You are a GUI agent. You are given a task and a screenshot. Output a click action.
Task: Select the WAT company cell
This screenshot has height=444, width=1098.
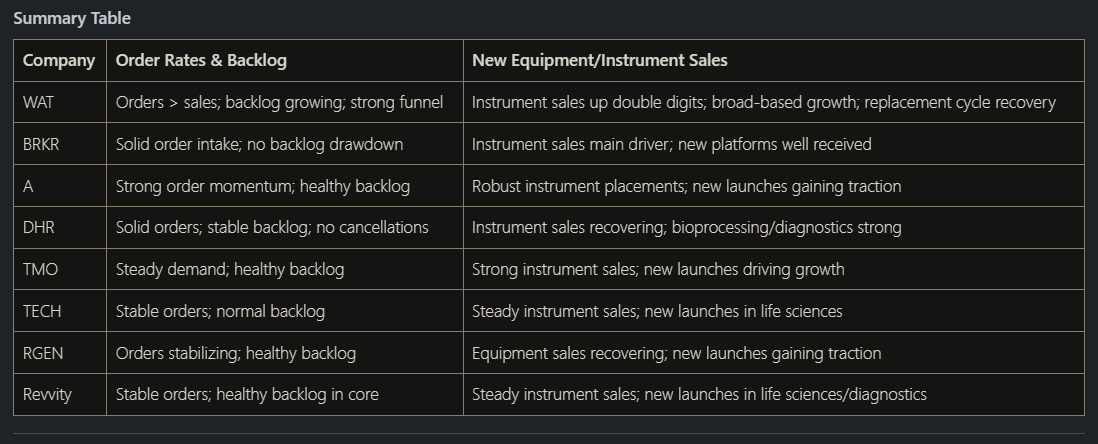[x=60, y=102]
